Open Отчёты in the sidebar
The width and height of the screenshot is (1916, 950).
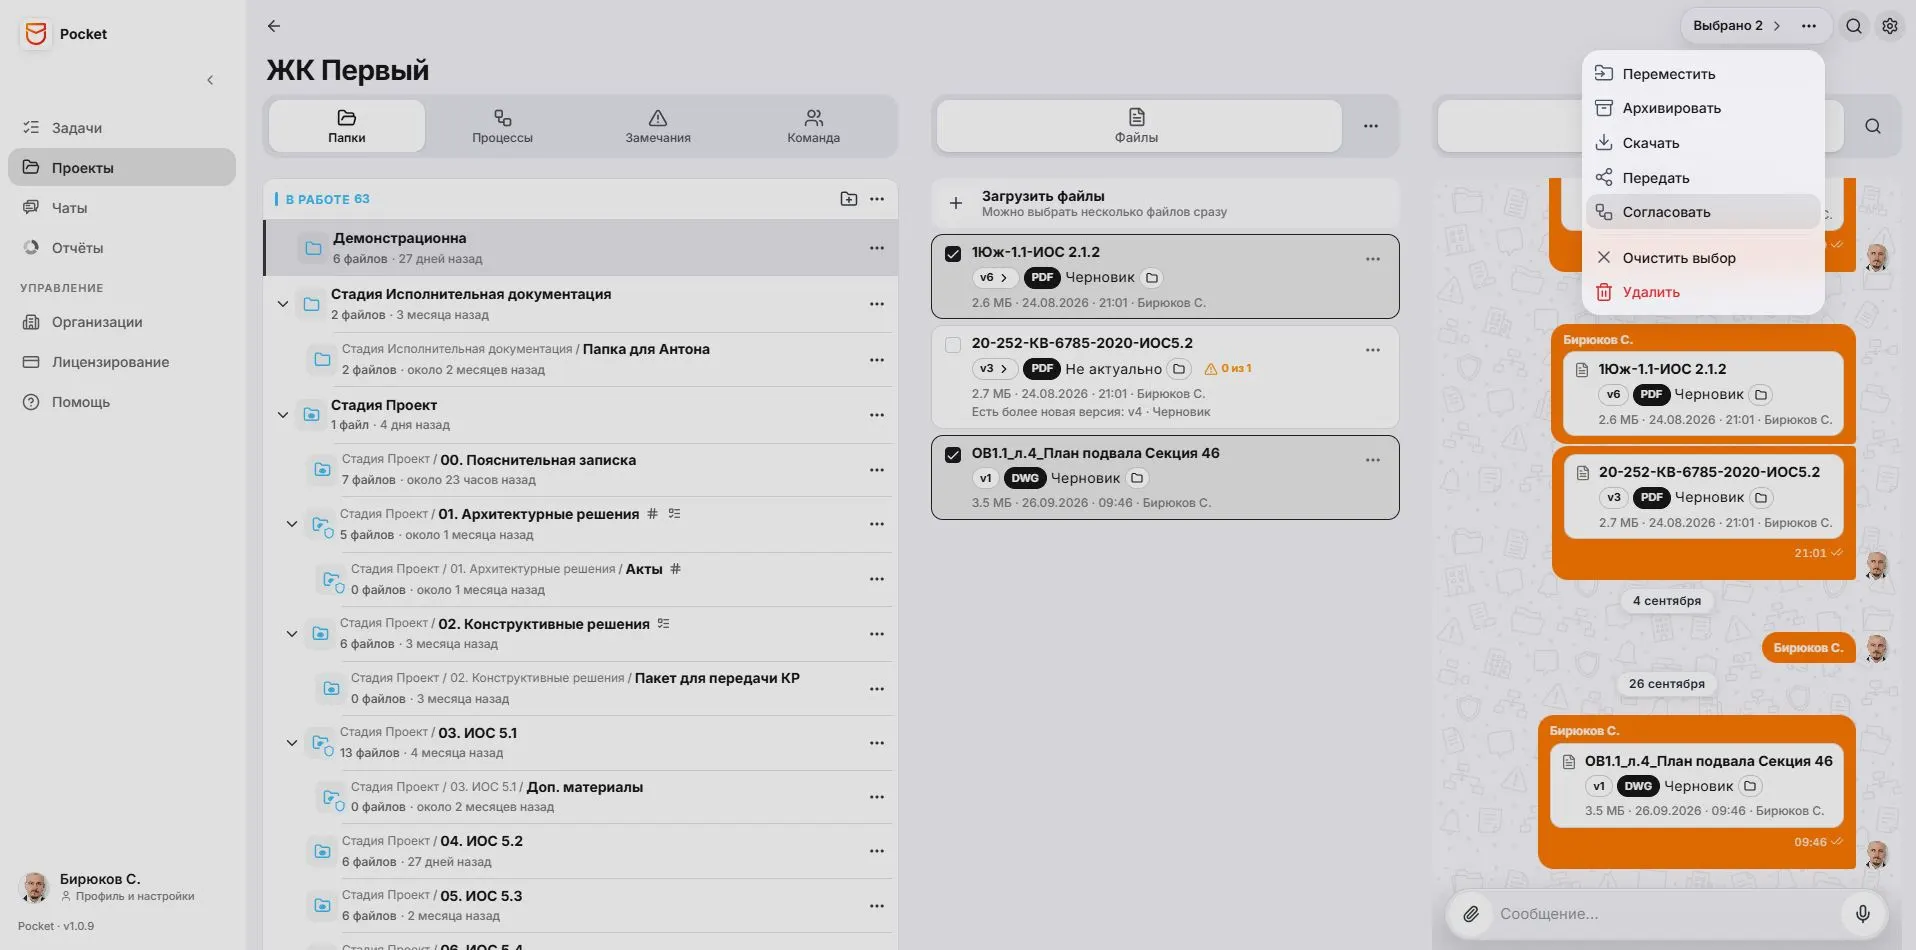(x=122, y=248)
